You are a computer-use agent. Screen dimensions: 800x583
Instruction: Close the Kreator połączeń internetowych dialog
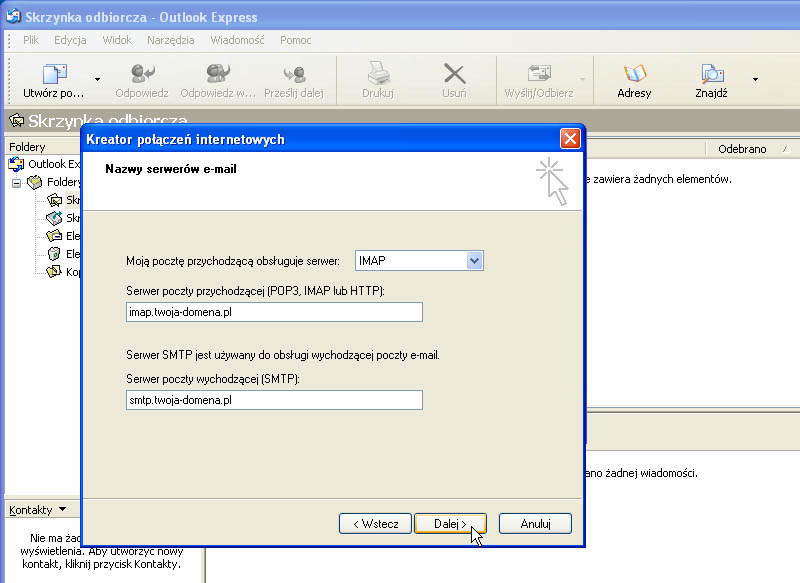[570, 139]
